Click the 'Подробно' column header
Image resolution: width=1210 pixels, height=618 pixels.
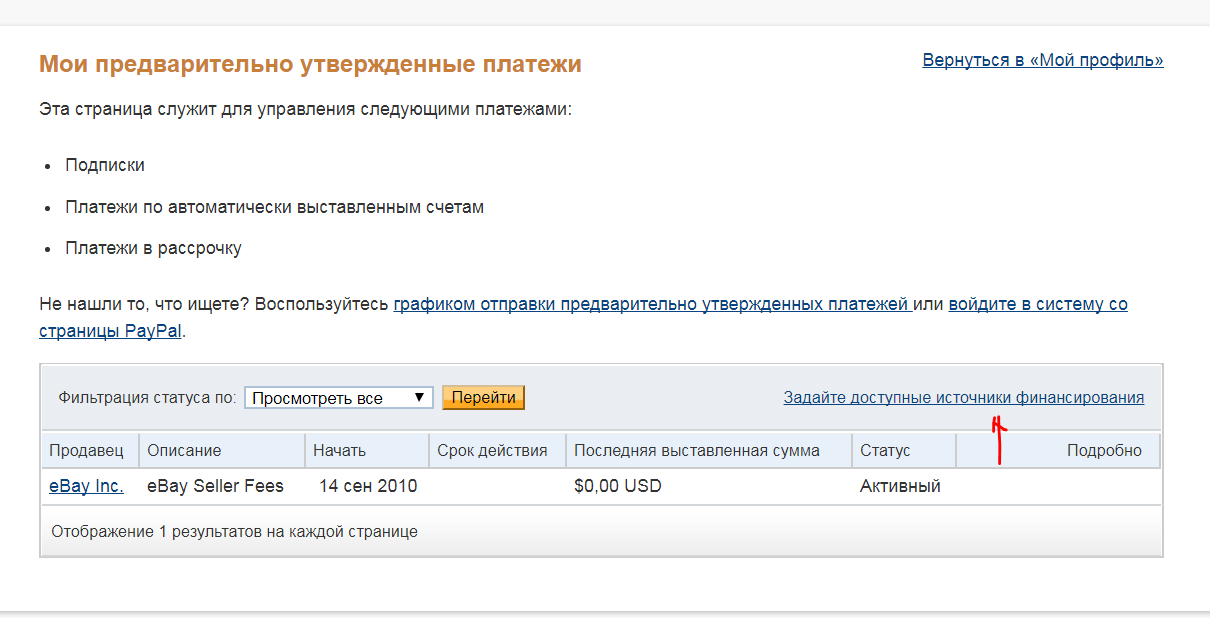1104,451
